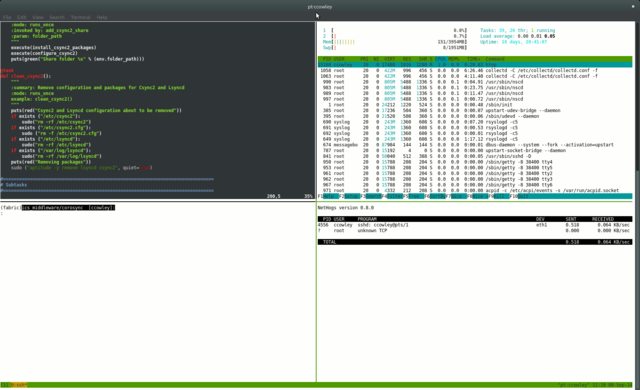Click the F2 Setup key in htop
640x390 pixels.
(349, 196)
